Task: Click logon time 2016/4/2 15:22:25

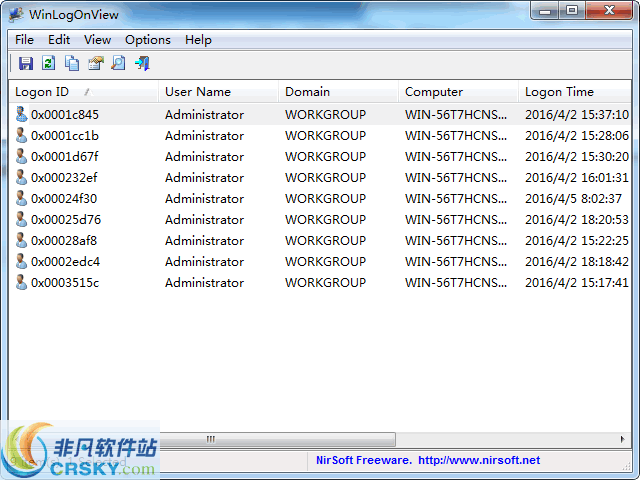Action: pyautogui.click(x=577, y=241)
